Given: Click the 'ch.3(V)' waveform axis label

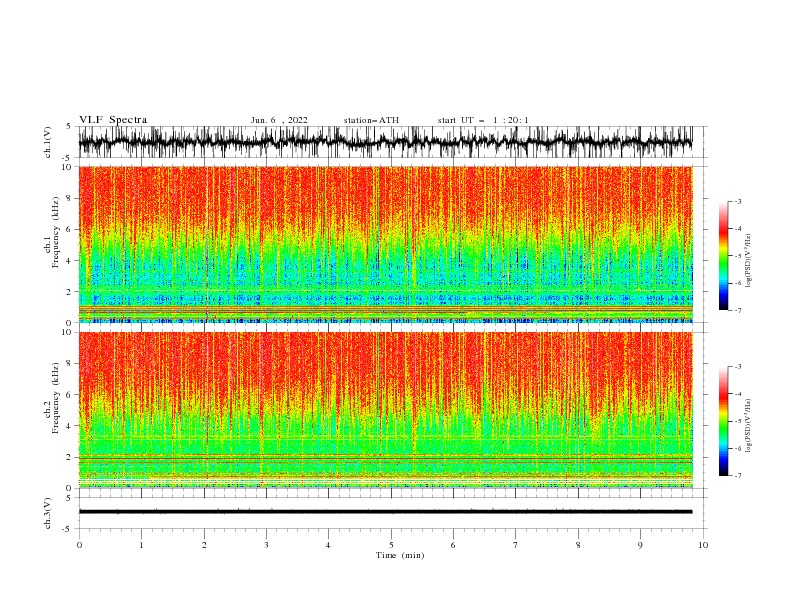Looking at the screenshot, I should coord(48,513).
